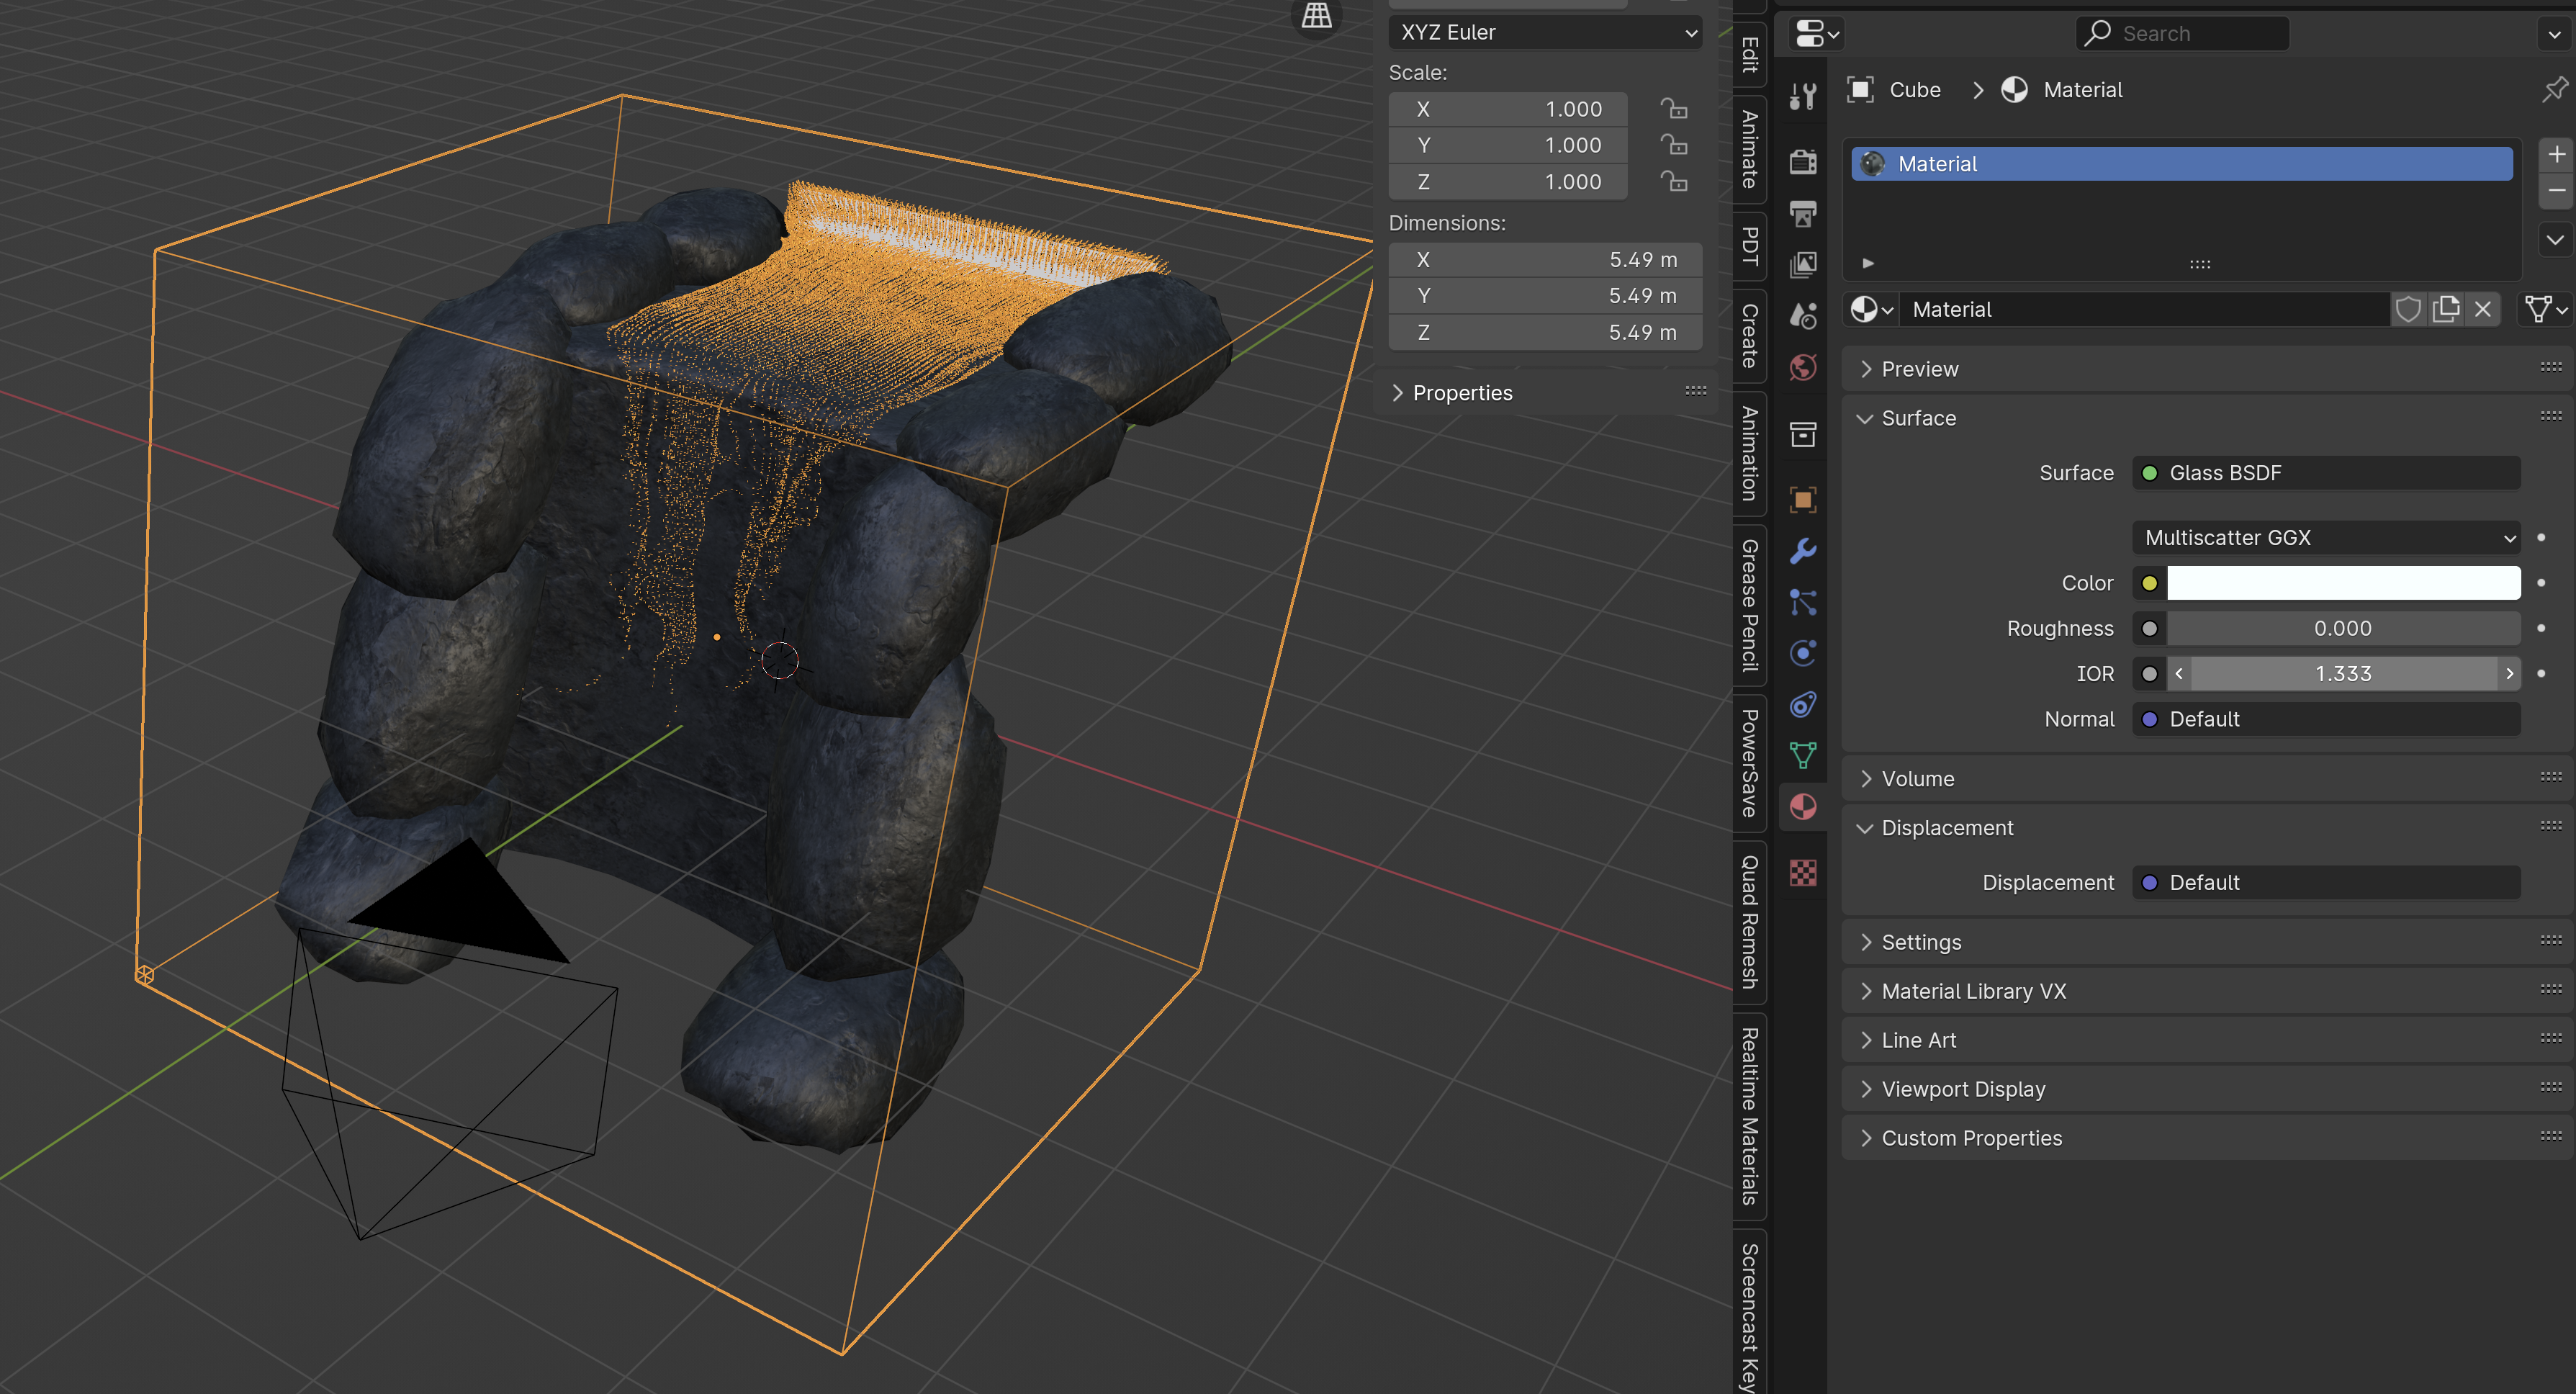
Task: Switch to the Grease Pencil sidebar tab
Action: pos(1749,605)
